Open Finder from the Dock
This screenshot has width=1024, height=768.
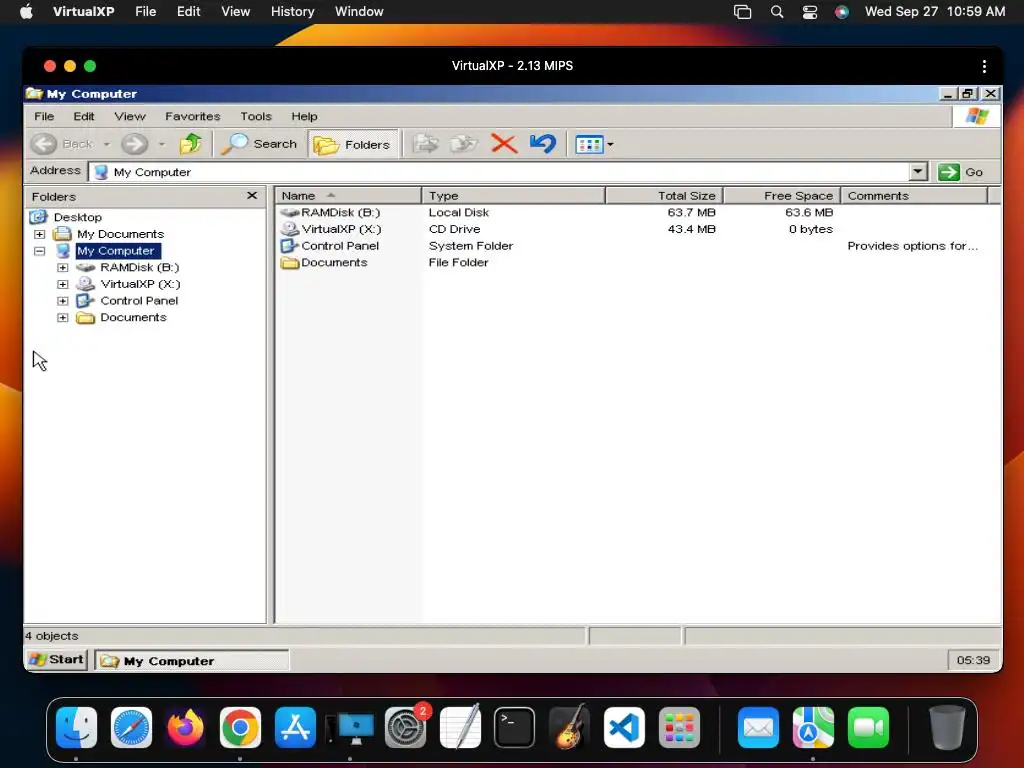pyautogui.click(x=76, y=728)
